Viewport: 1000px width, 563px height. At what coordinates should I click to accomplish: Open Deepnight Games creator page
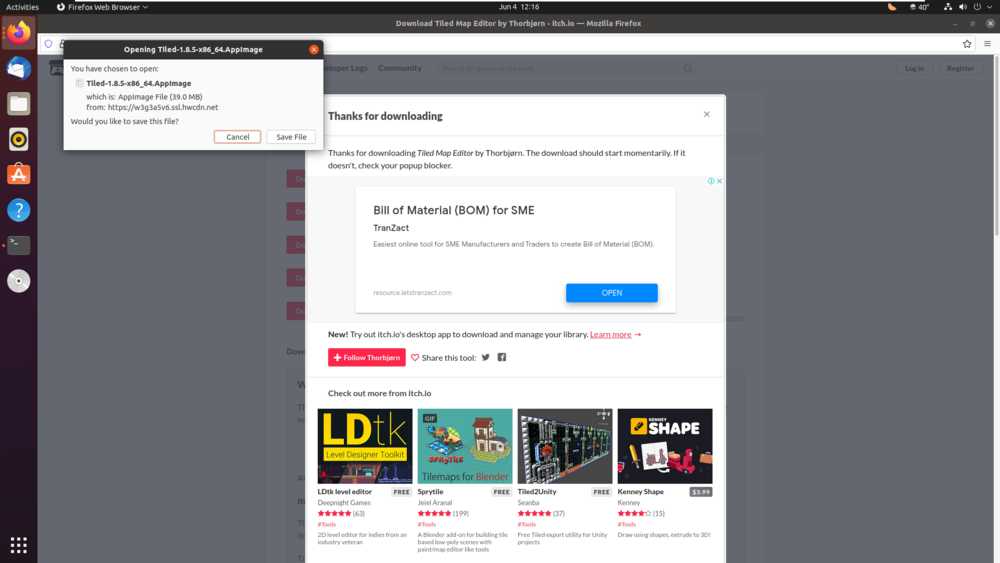coord(344,502)
